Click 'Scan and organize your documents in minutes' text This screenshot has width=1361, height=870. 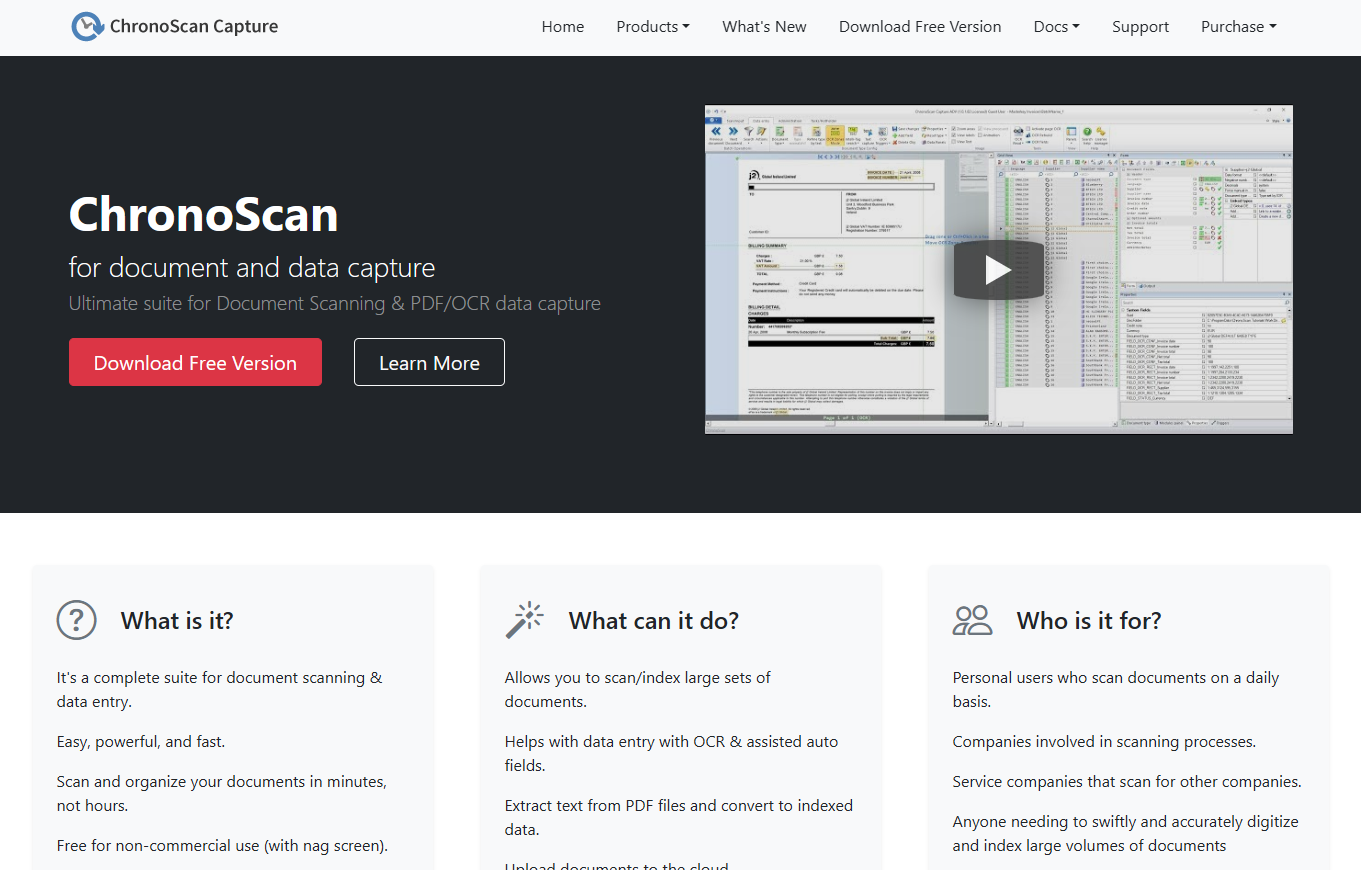pyautogui.click(x=222, y=794)
